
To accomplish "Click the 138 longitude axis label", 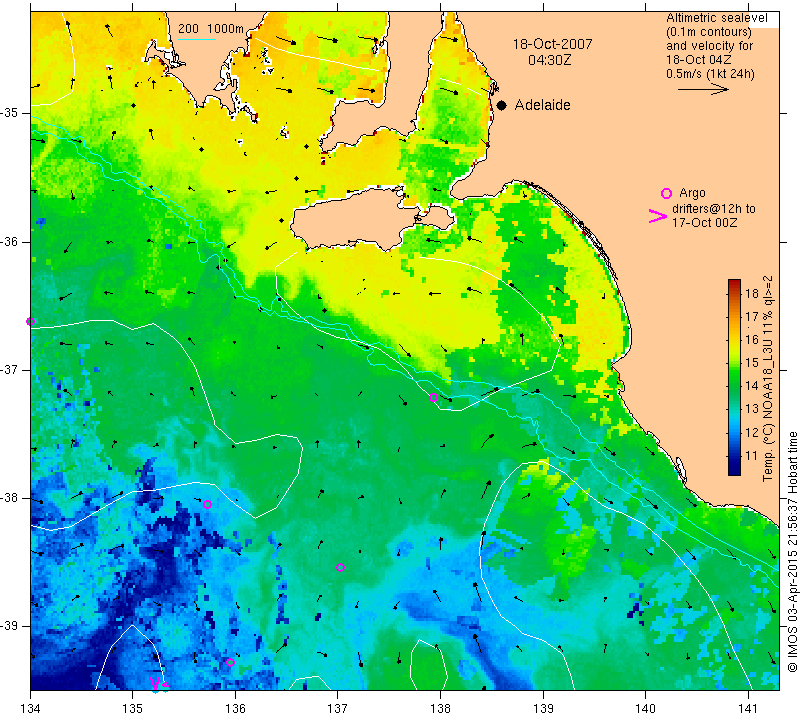I will 440,709.
